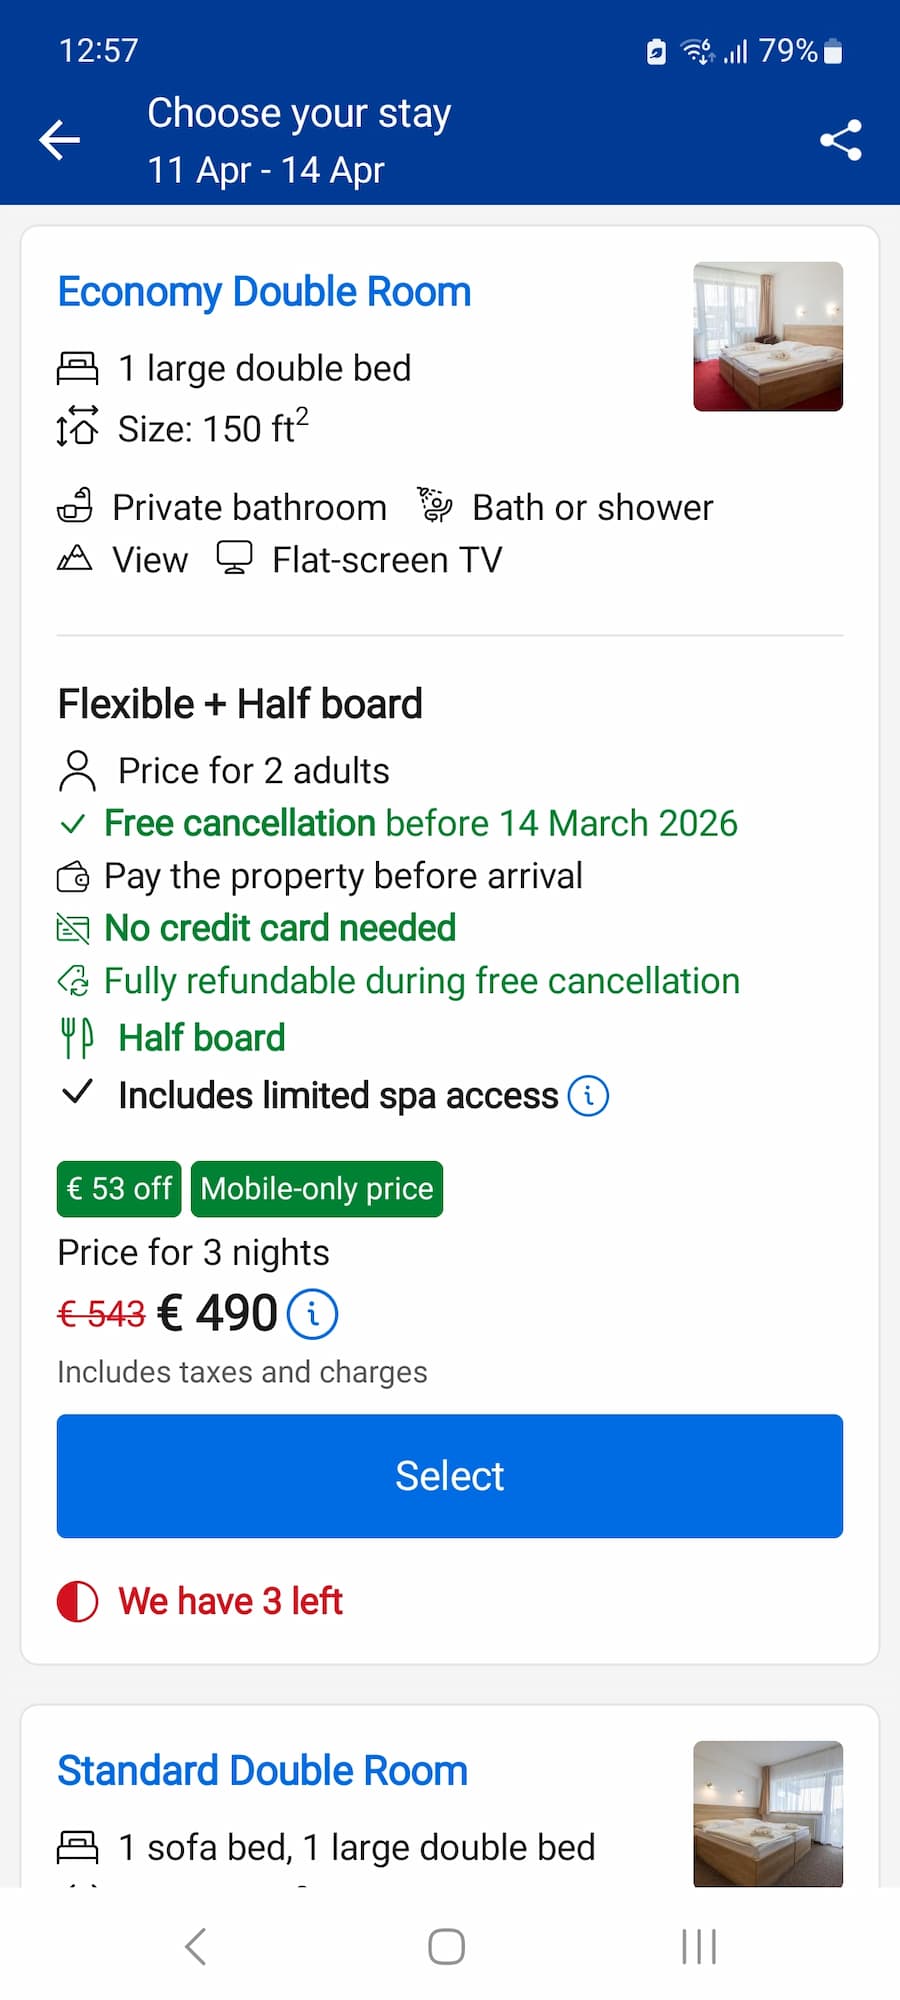This screenshot has height=2000, width=900.
Task: Tap the mountain view icon
Action: tap(75, 559)
